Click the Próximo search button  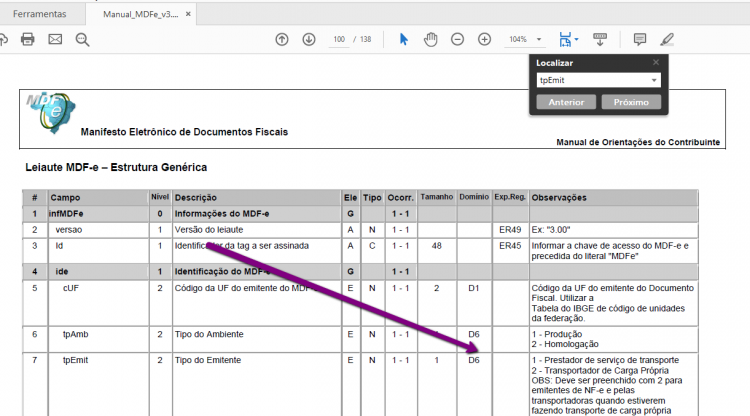pyautogui.click(x=631, y=102)
